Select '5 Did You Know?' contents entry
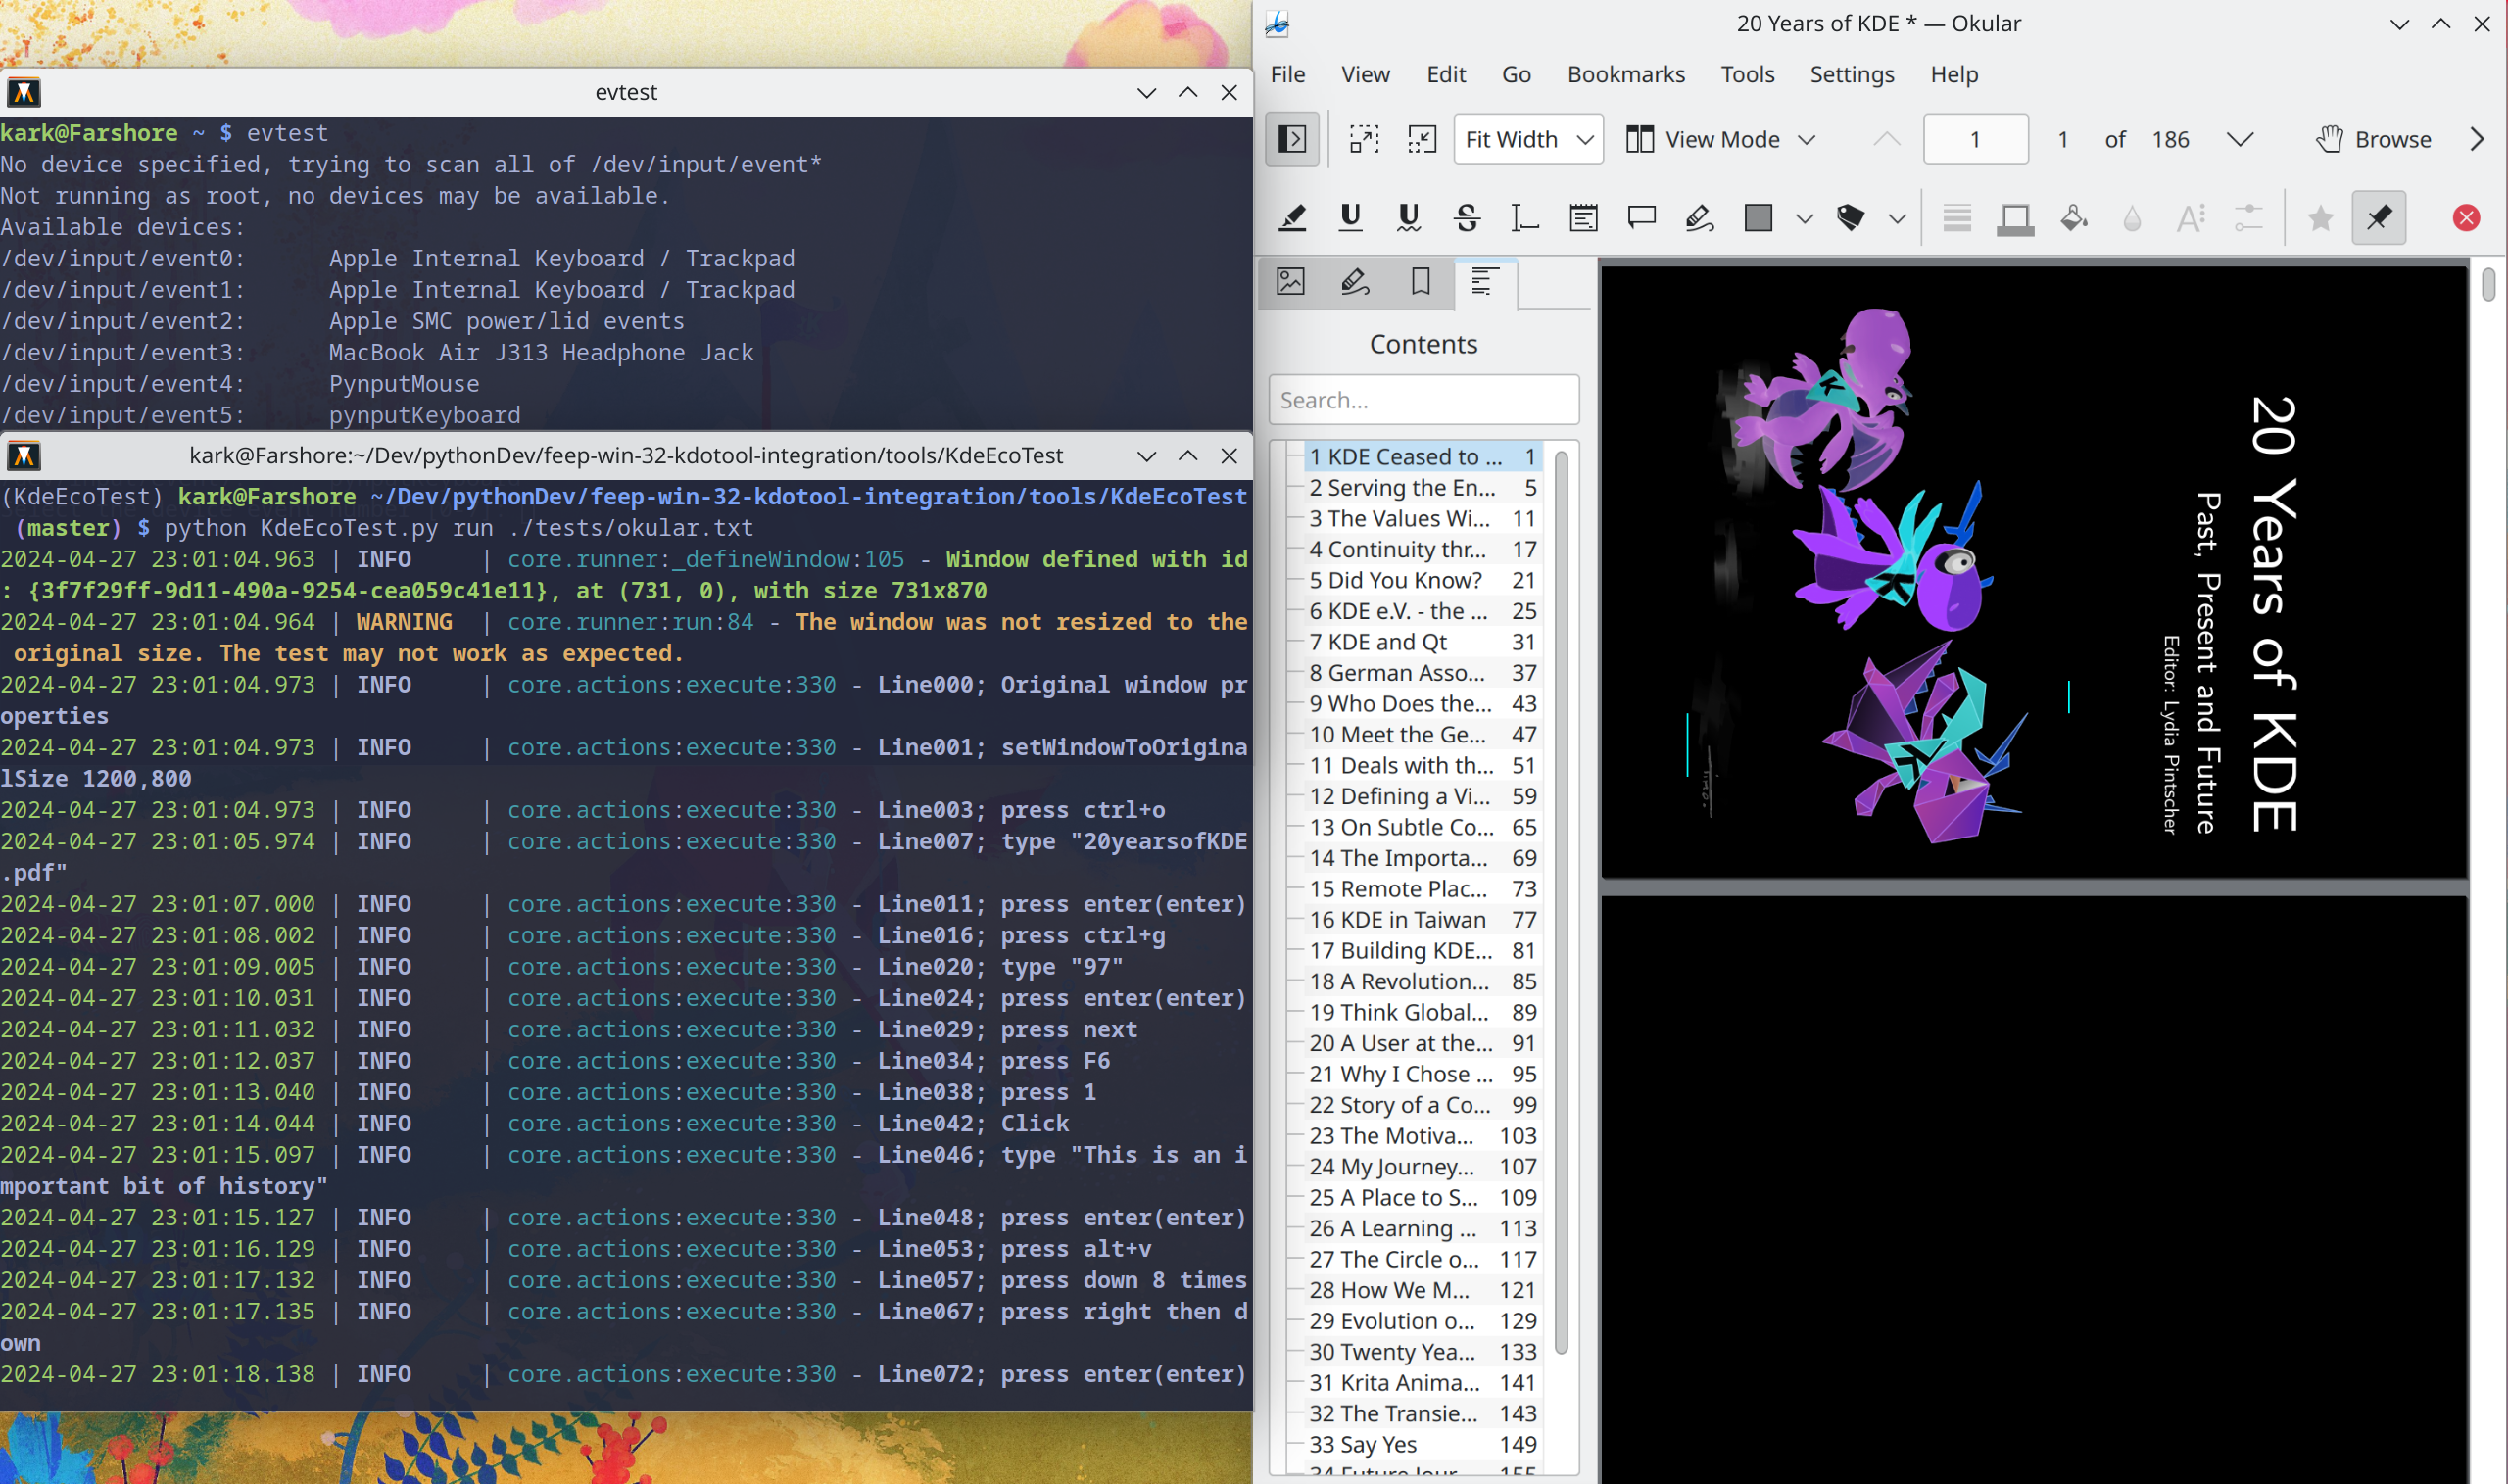 point(1422,580)
